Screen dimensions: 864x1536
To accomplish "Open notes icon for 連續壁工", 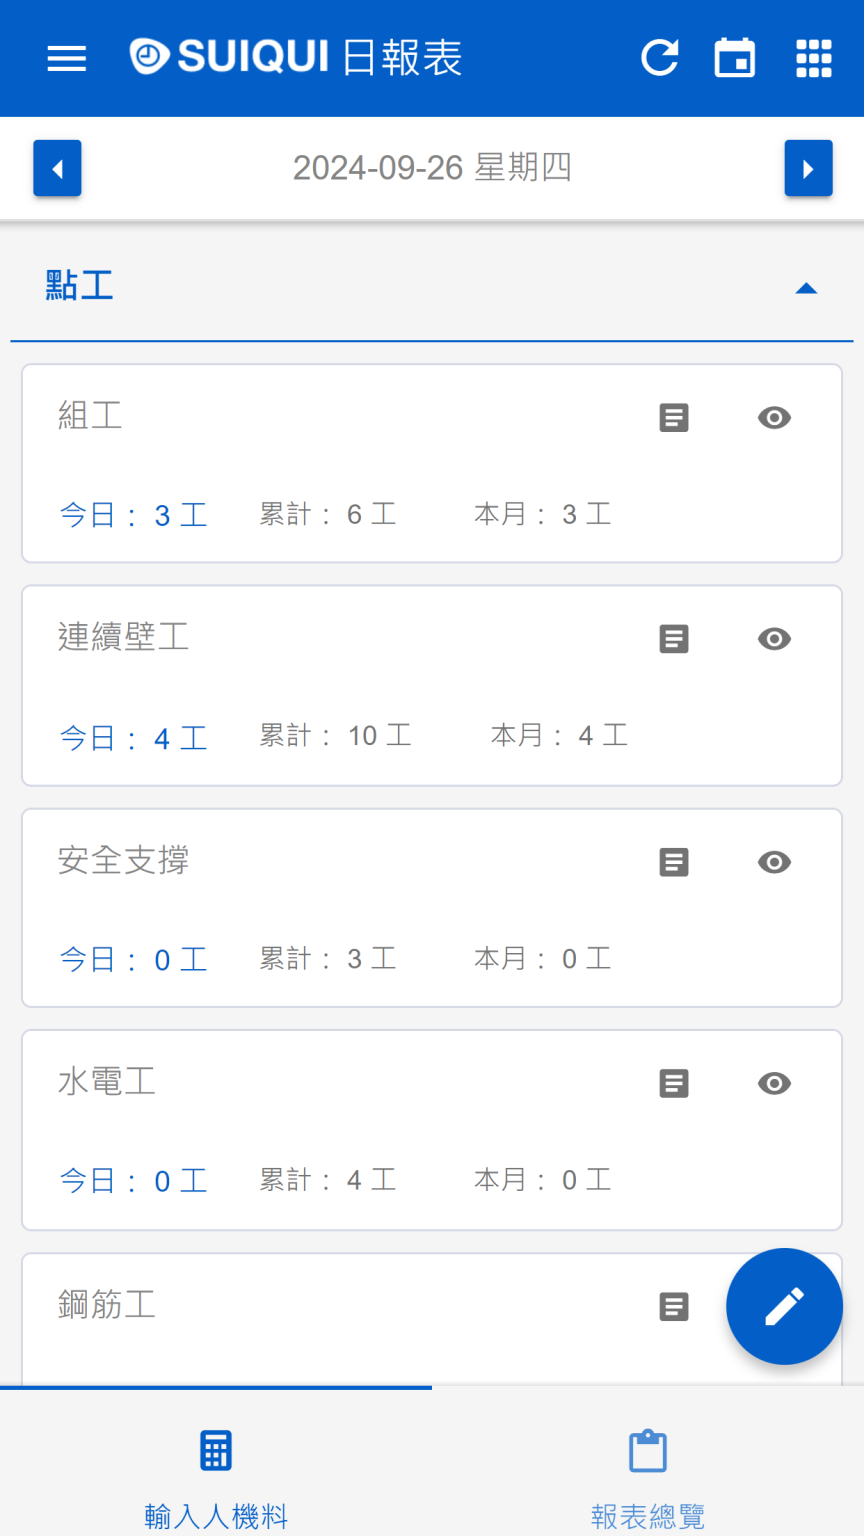I will pos(674,639).
